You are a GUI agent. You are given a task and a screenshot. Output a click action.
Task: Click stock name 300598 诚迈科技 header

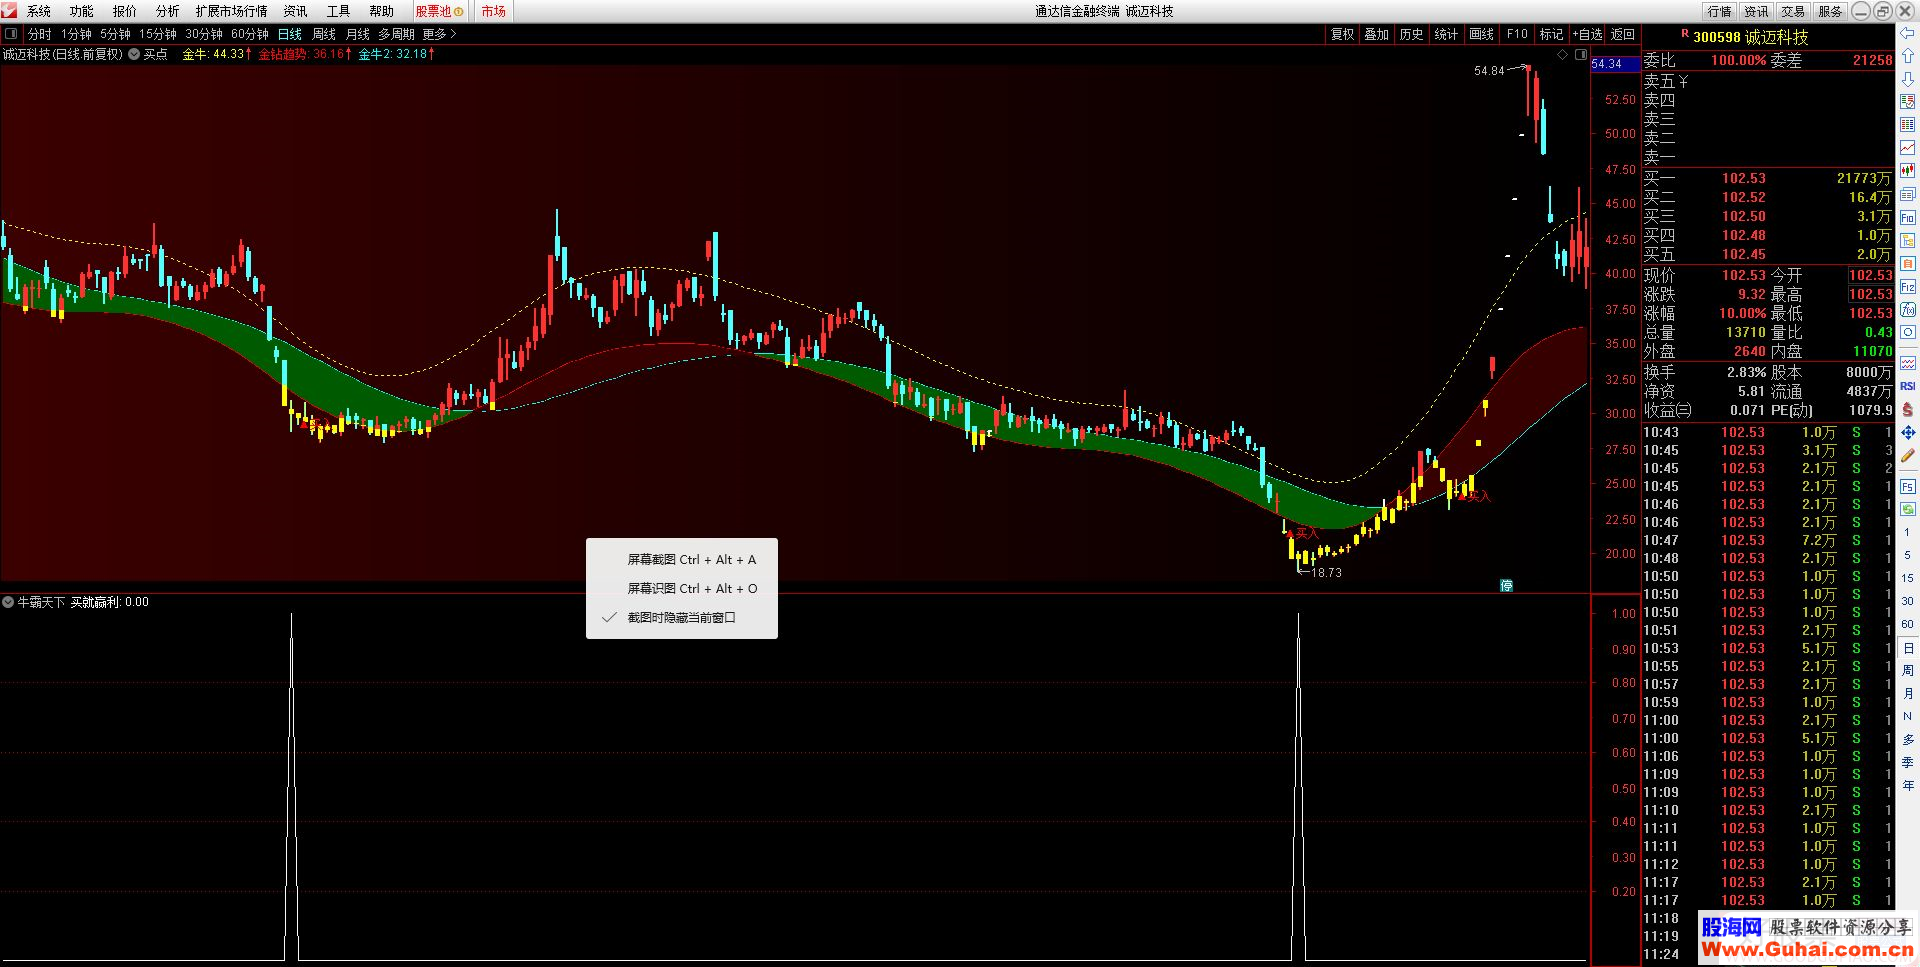click(x=1751, y=37)
